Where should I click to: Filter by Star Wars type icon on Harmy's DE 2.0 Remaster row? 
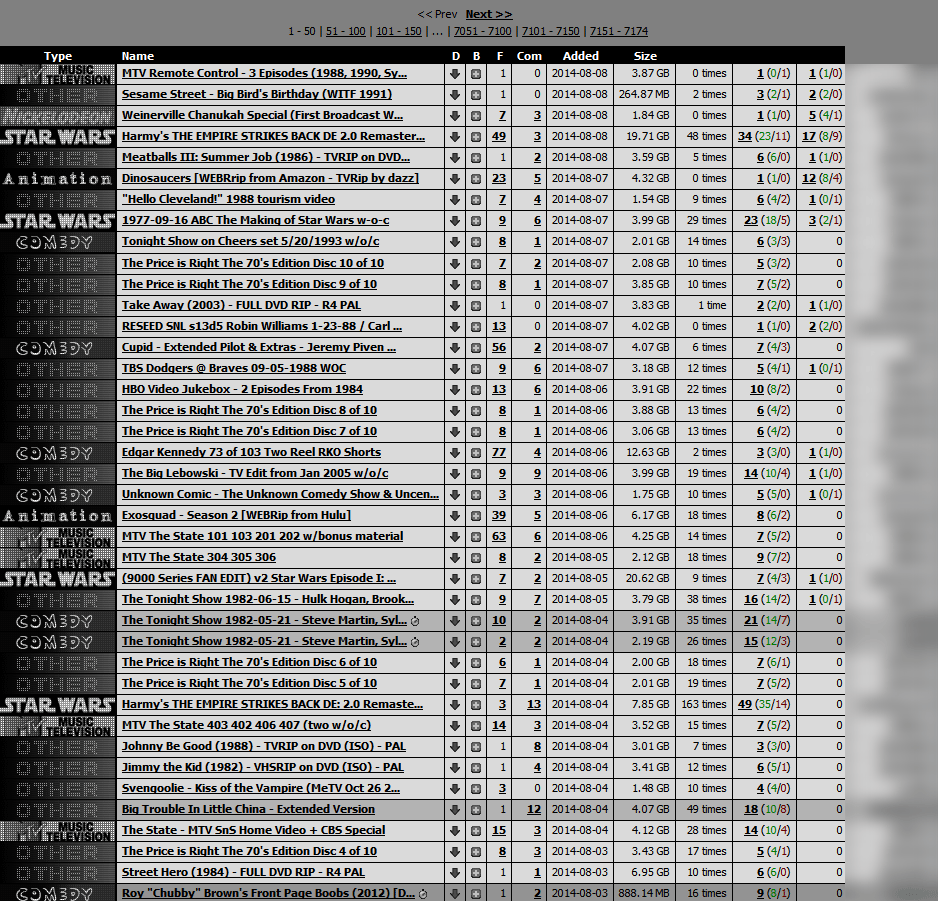(x=57, y=137)
